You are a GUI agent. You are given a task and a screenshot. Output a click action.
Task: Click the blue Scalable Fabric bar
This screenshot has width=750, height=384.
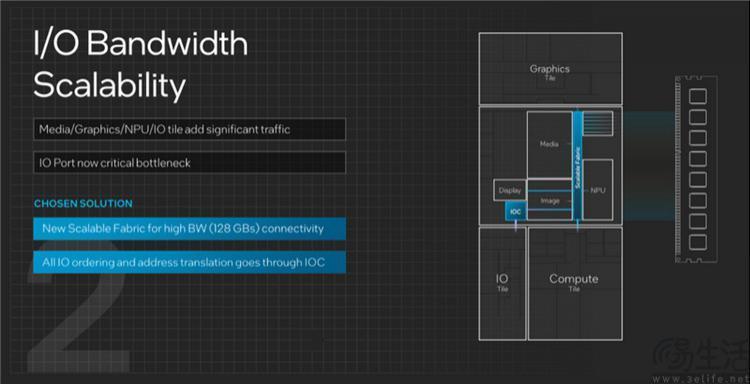tap(577, 165)
